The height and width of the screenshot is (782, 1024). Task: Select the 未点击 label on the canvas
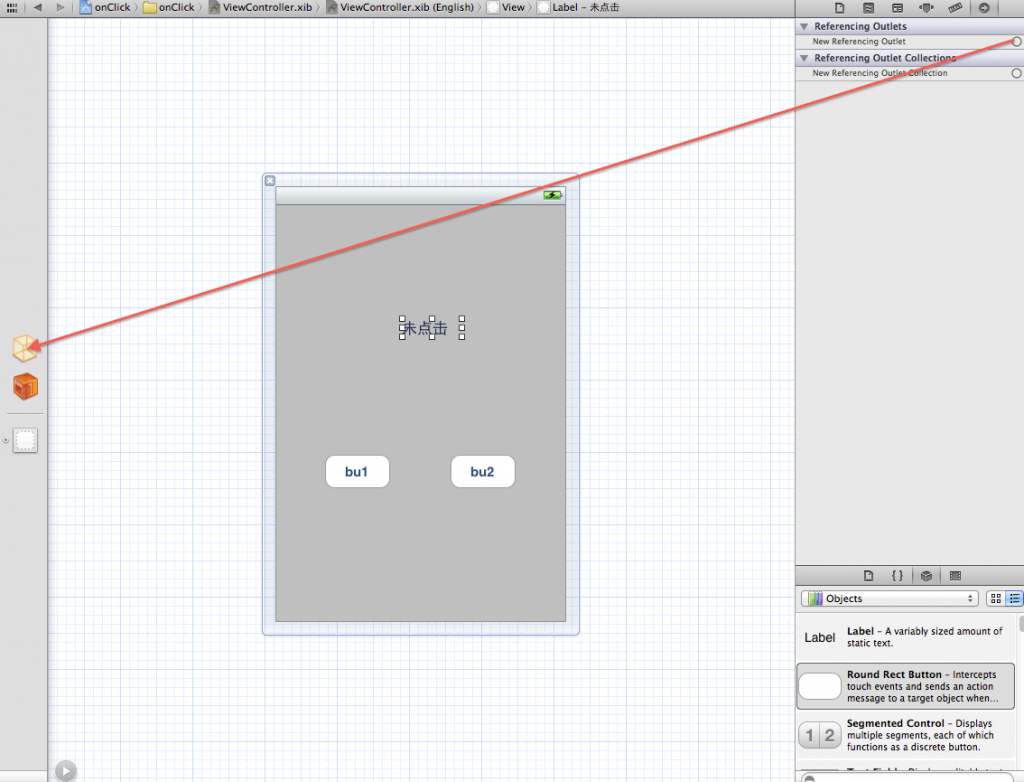coord(432,328)
